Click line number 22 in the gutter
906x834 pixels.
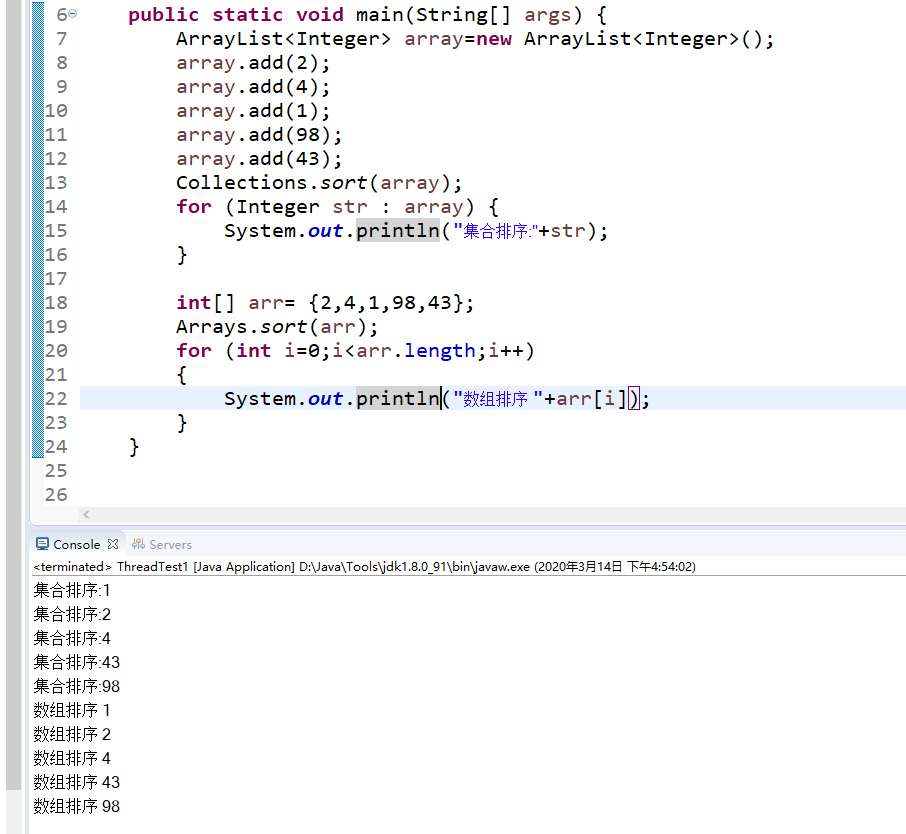56,399
